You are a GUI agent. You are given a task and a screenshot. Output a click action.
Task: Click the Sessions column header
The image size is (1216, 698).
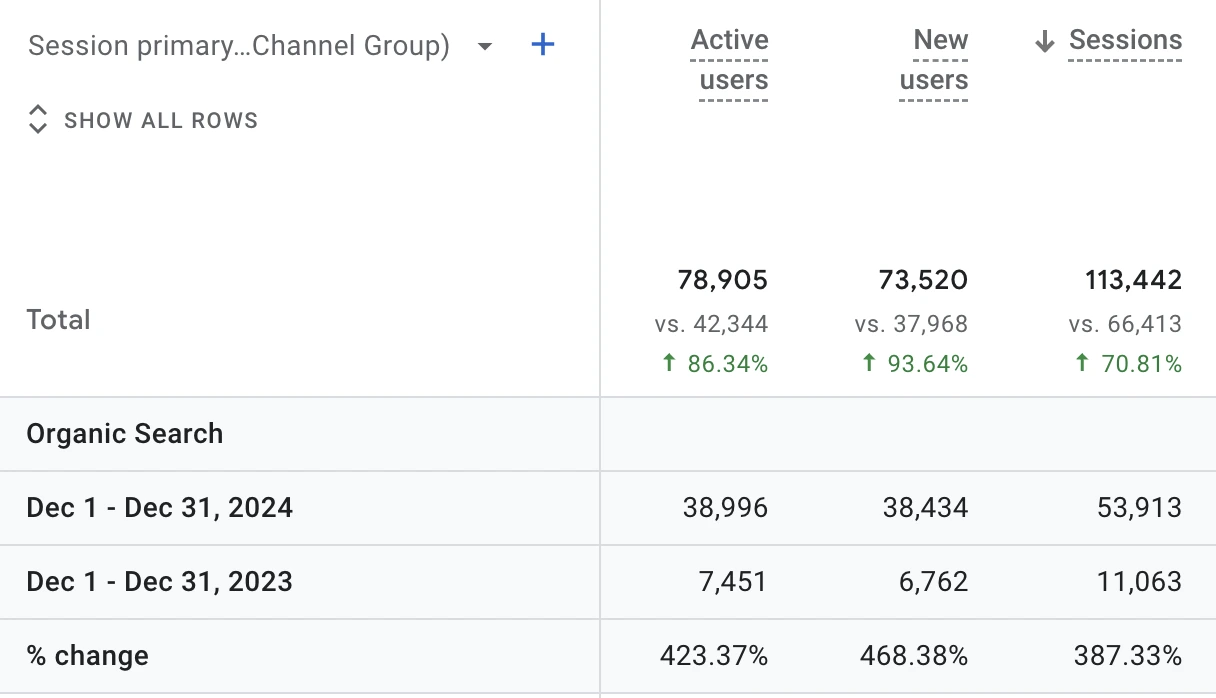point(1125,41)
